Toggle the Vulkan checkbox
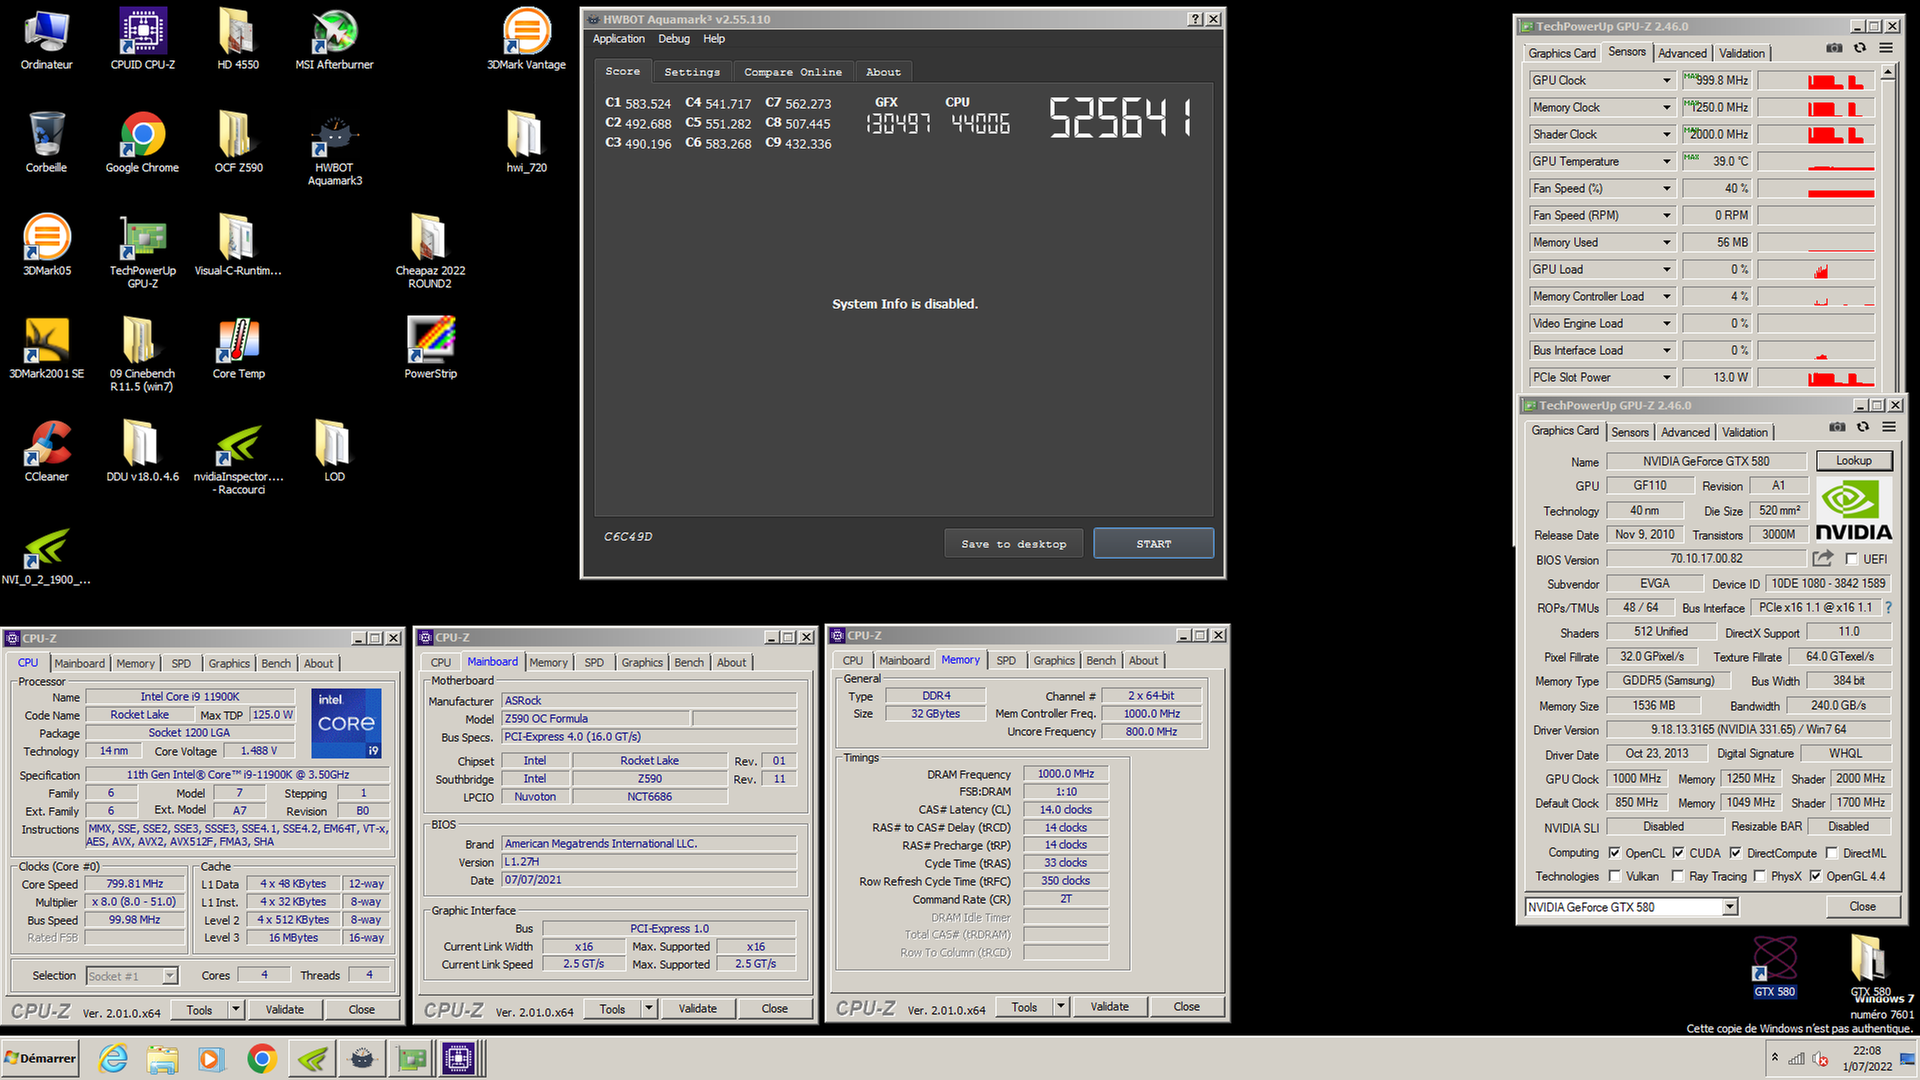The height and width of the screenshot is (1080, 1920). [x=1614, y=876]
